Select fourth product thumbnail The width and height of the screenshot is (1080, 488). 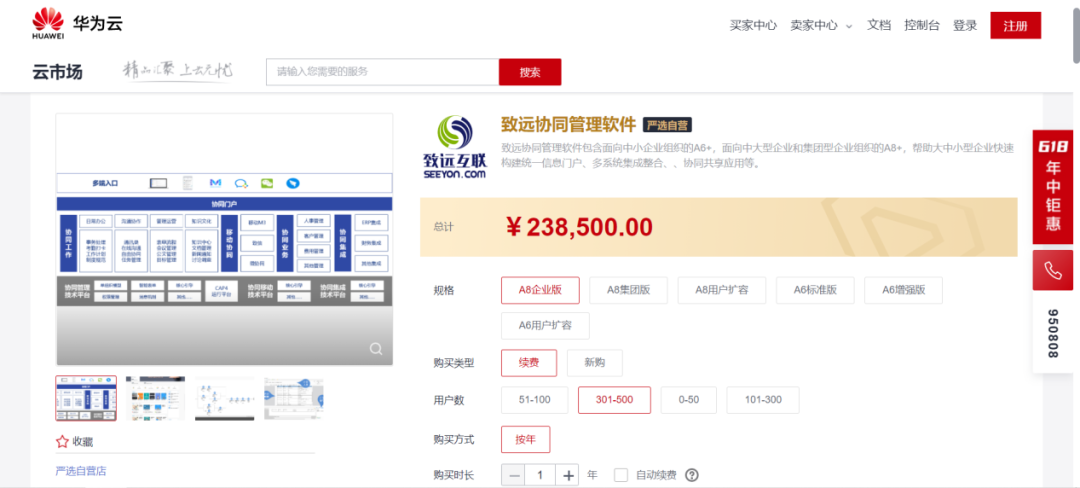point(294,398)
